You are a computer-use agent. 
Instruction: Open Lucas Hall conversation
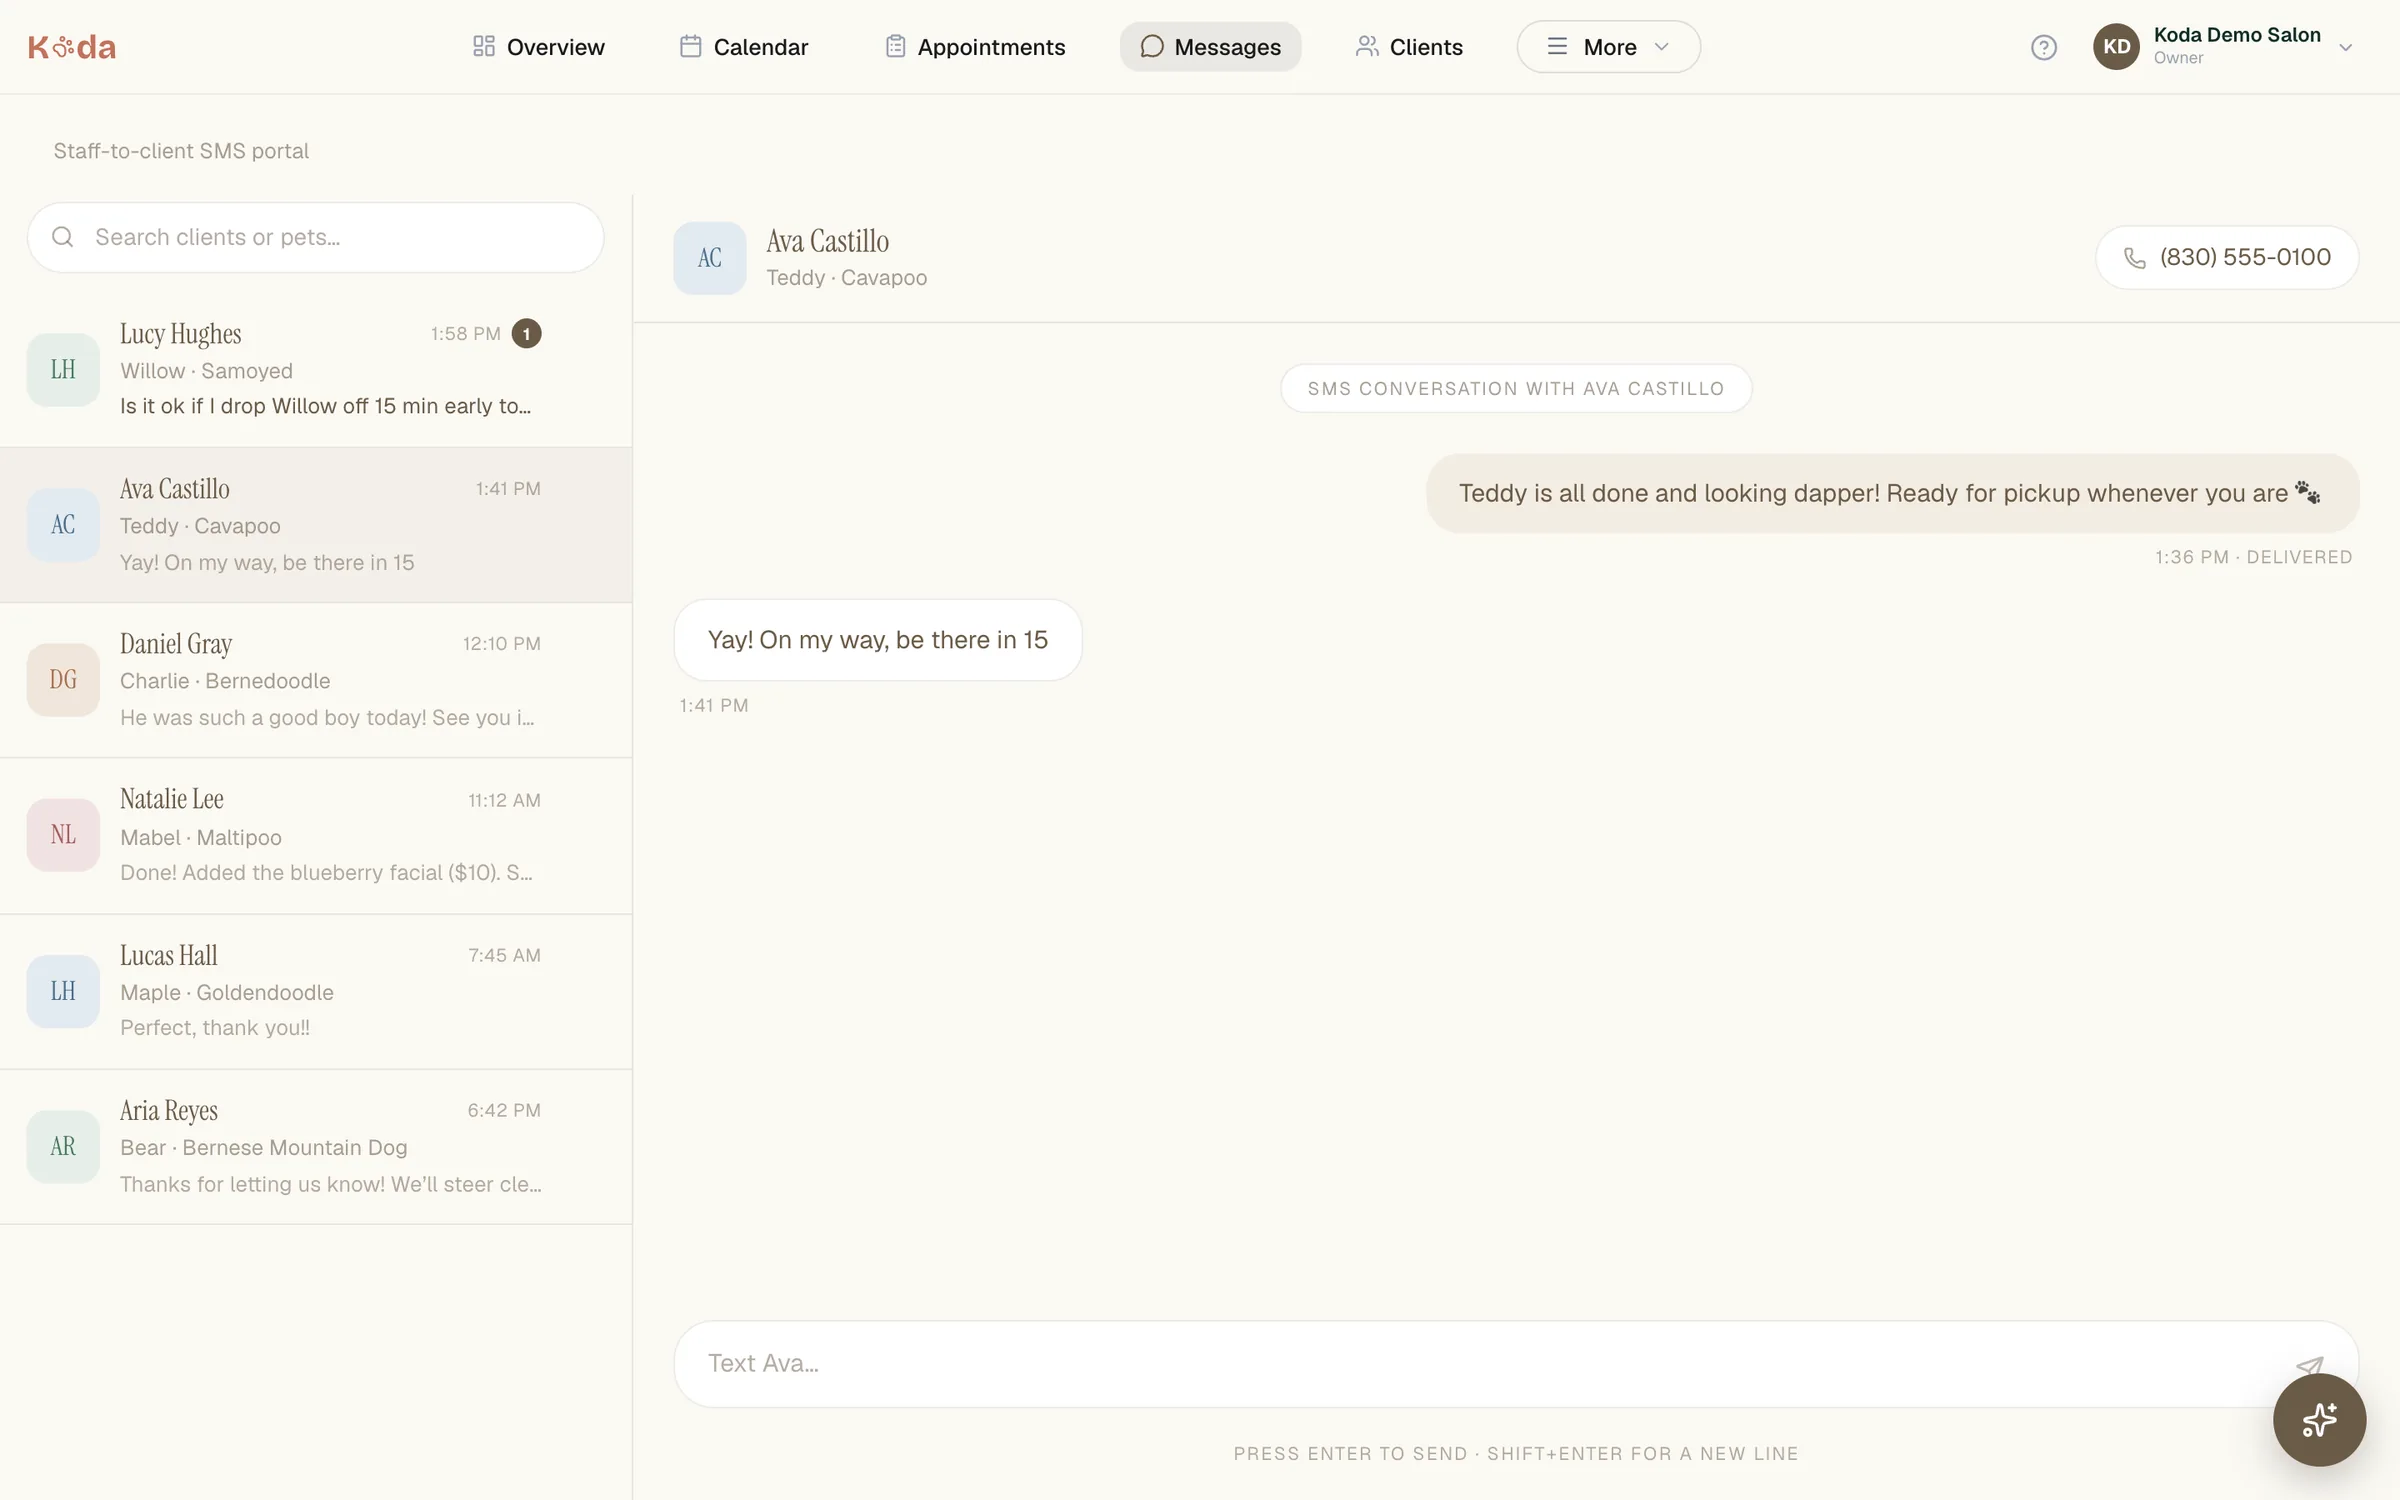(x=316, y=991)
